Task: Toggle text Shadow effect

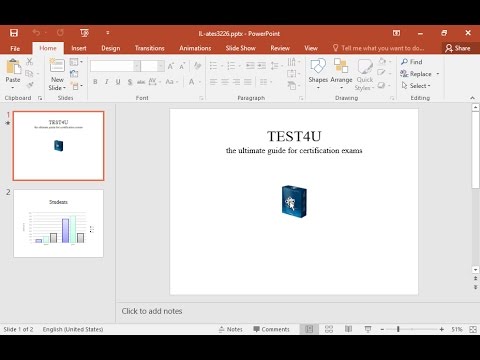Action: tap(130, 82)
